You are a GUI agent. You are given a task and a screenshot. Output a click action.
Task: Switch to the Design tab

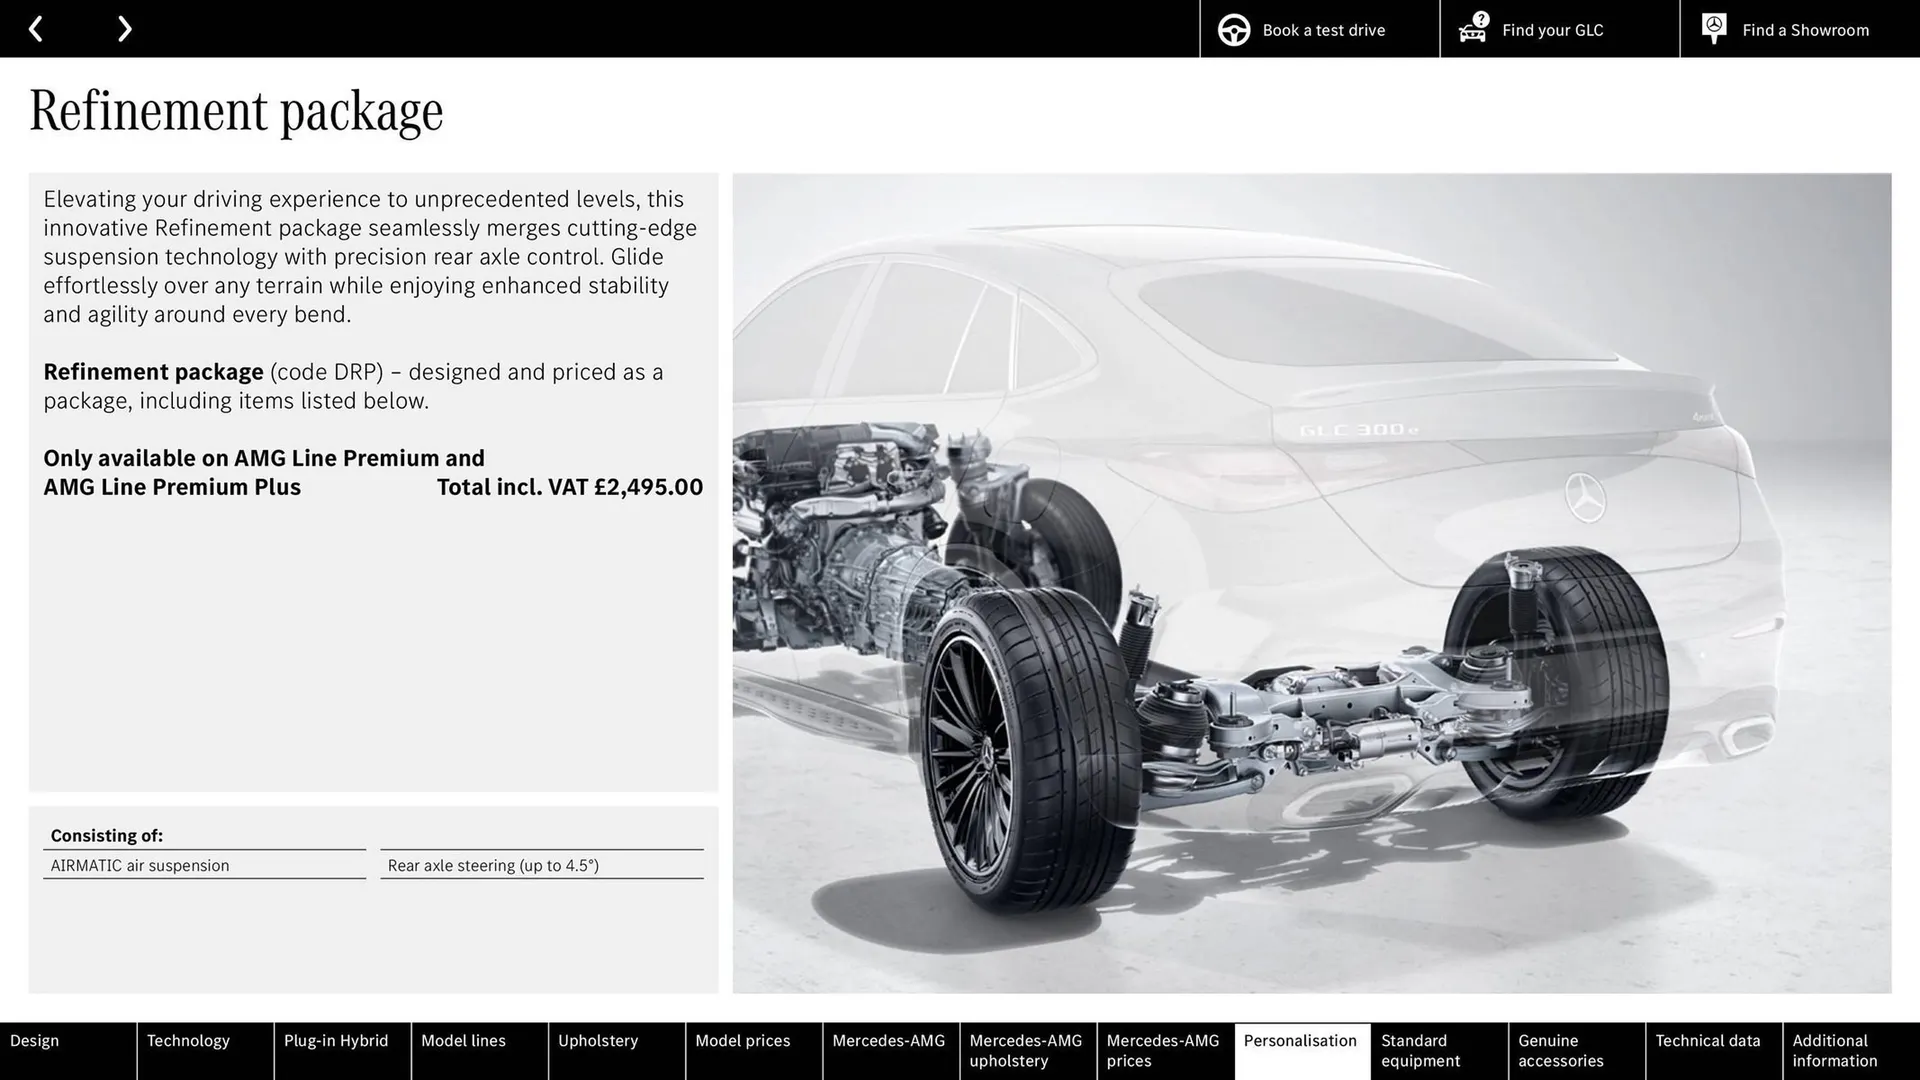[68, 1051]
